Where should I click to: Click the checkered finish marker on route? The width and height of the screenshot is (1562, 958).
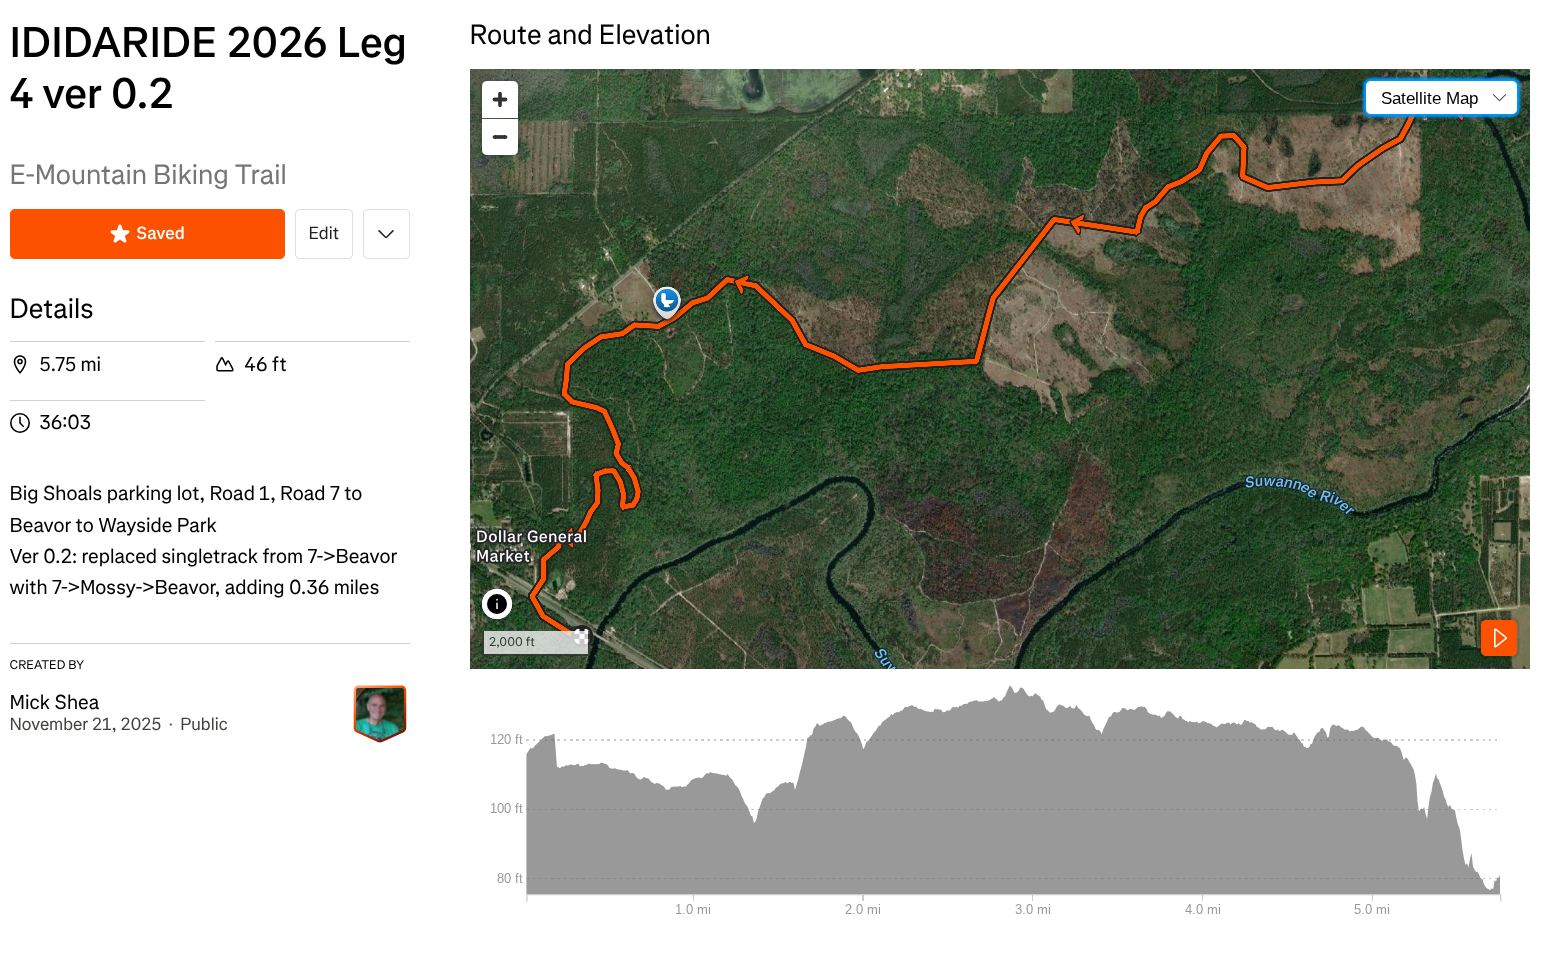point(581,636)
